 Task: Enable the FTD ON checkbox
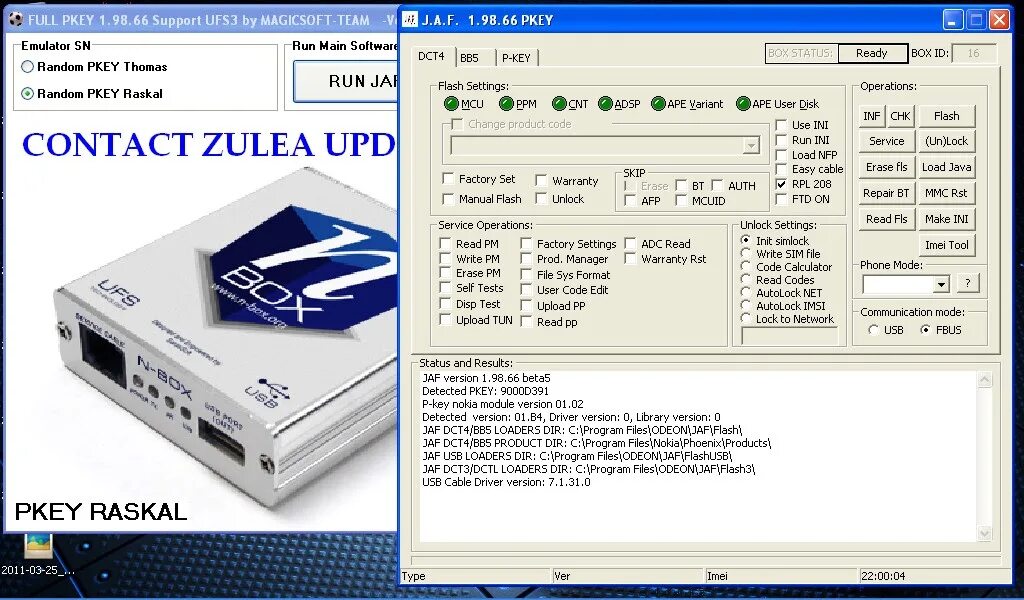coord(781,199)
